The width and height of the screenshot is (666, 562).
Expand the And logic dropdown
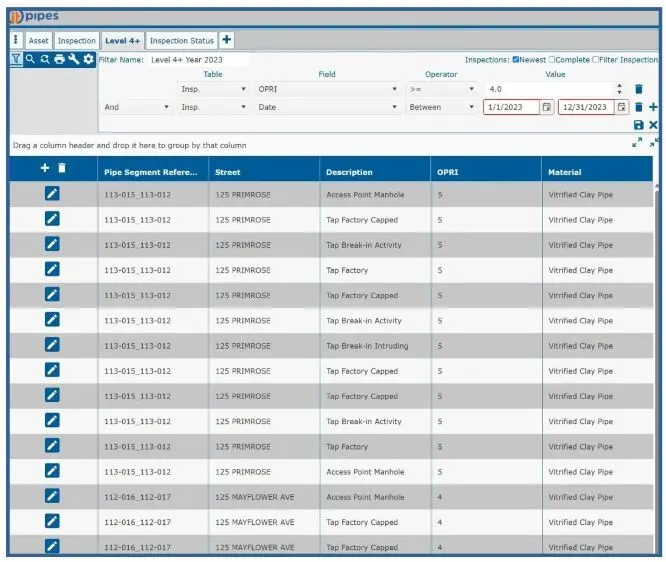137,107
